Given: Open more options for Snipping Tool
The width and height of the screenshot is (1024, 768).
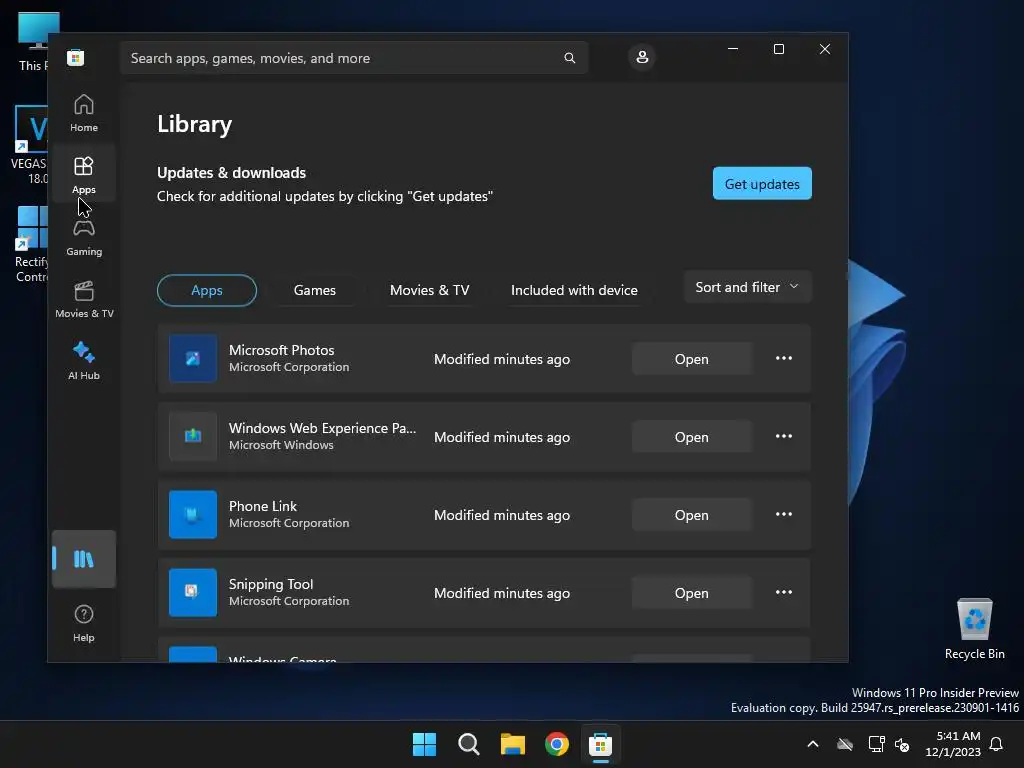Looking at the screenshot, I should 784,592.
